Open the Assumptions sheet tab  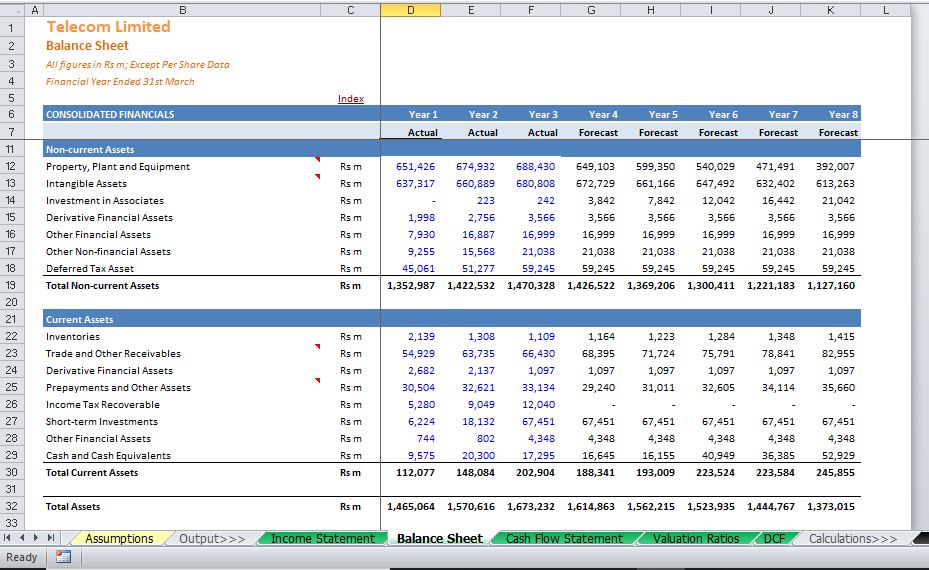pyautogui.click(x=119, y=539)
